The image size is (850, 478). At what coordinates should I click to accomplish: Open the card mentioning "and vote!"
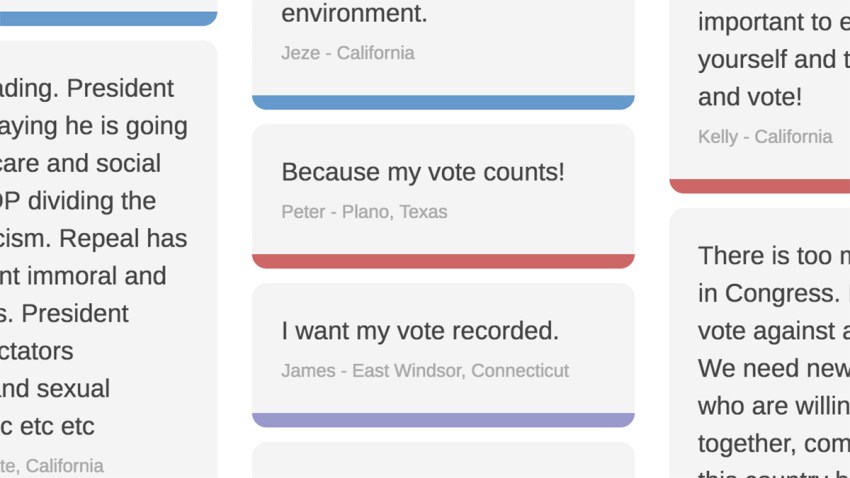(759, 89)
